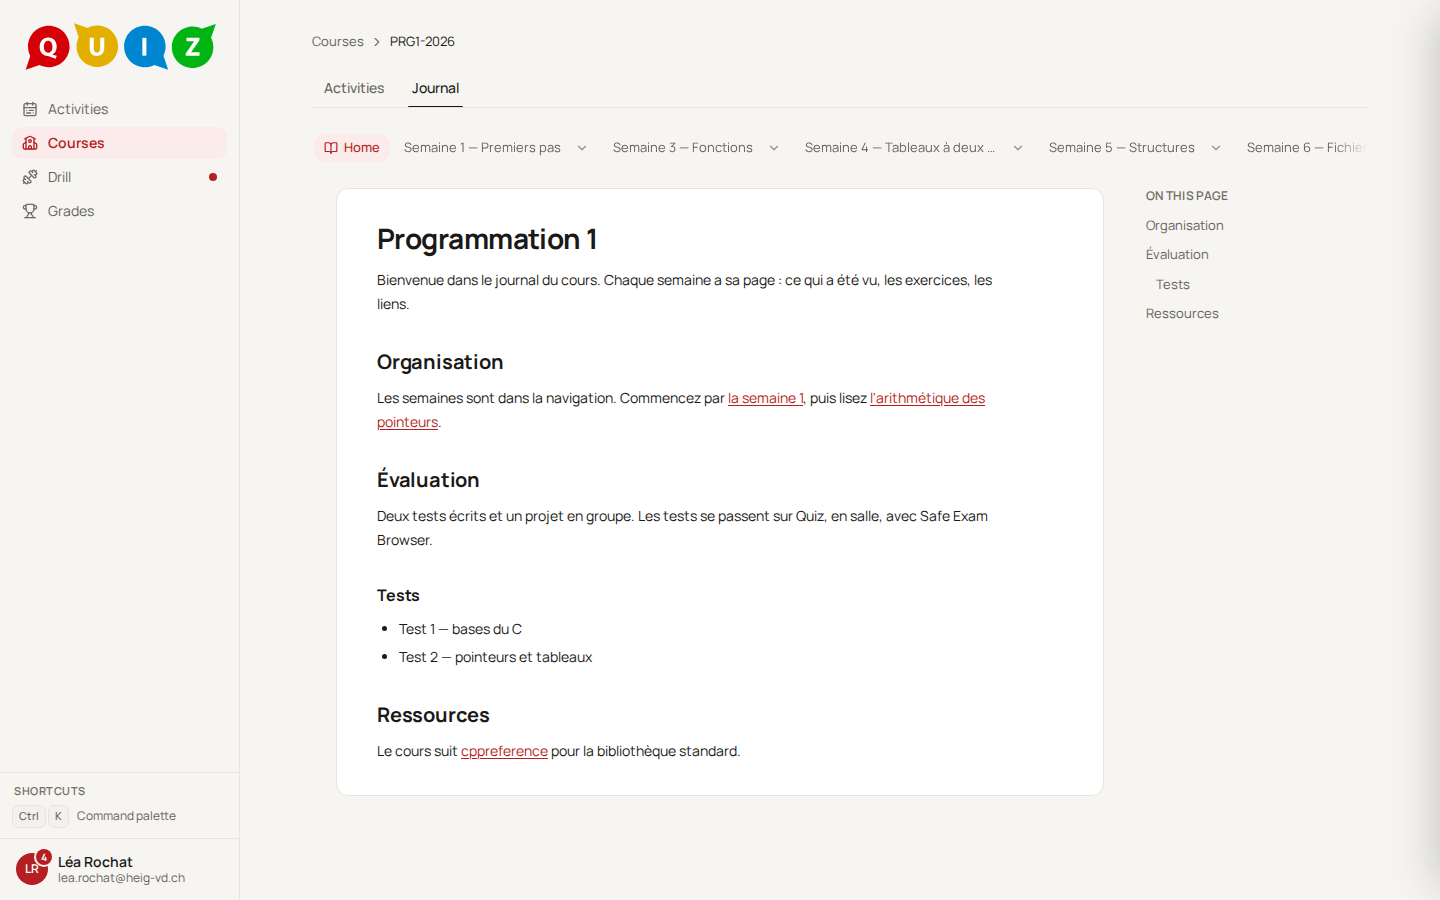Jump to Ressources in page outline
Image resolution: width=1440 pixels, height=900 pixels.
coord(1182,314)
